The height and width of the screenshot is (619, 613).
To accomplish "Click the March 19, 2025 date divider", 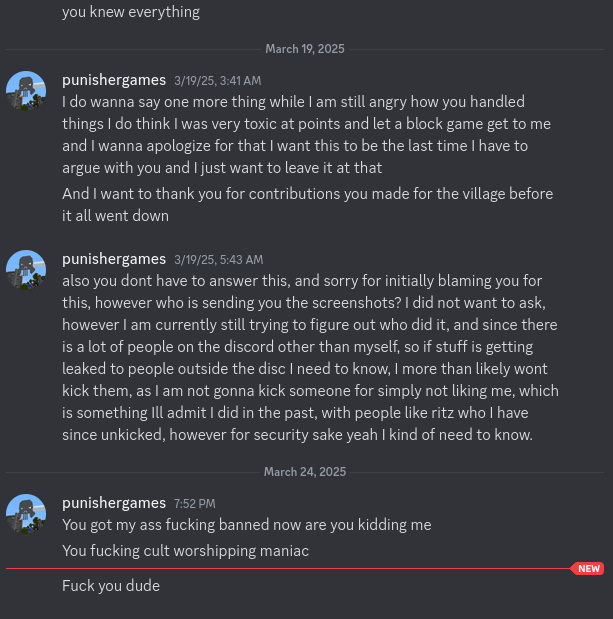I will coord(305,49).
